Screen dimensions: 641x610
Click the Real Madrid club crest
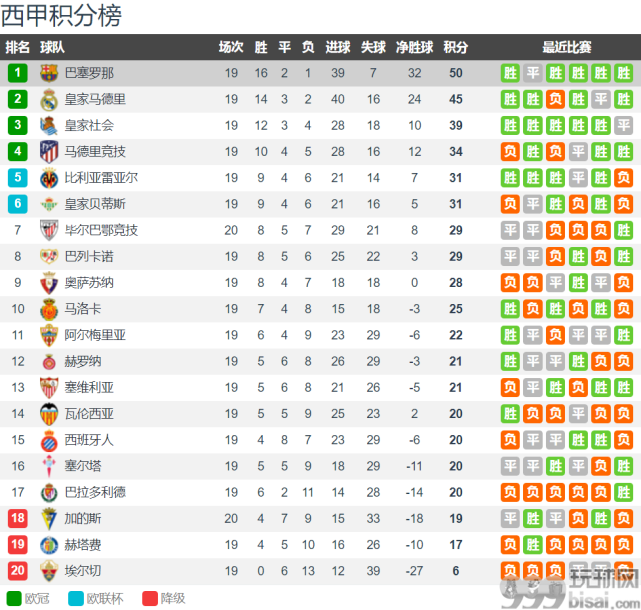[49, 99]
